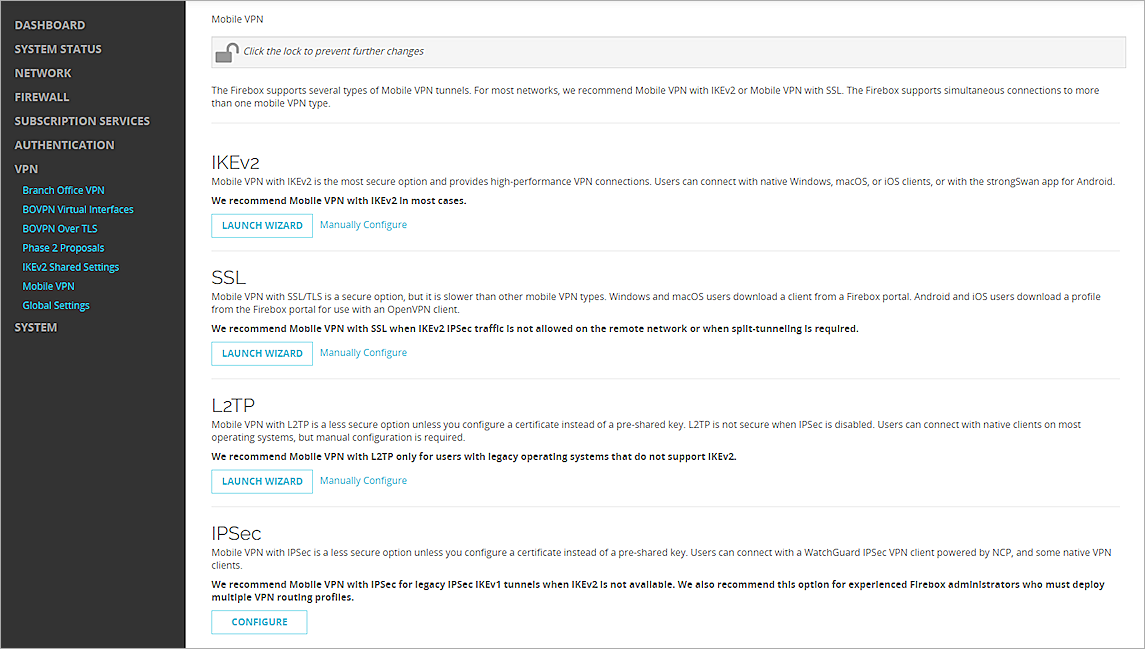Manually configure IKEv2 VPN
The image size is (1145, 649).
363,225
